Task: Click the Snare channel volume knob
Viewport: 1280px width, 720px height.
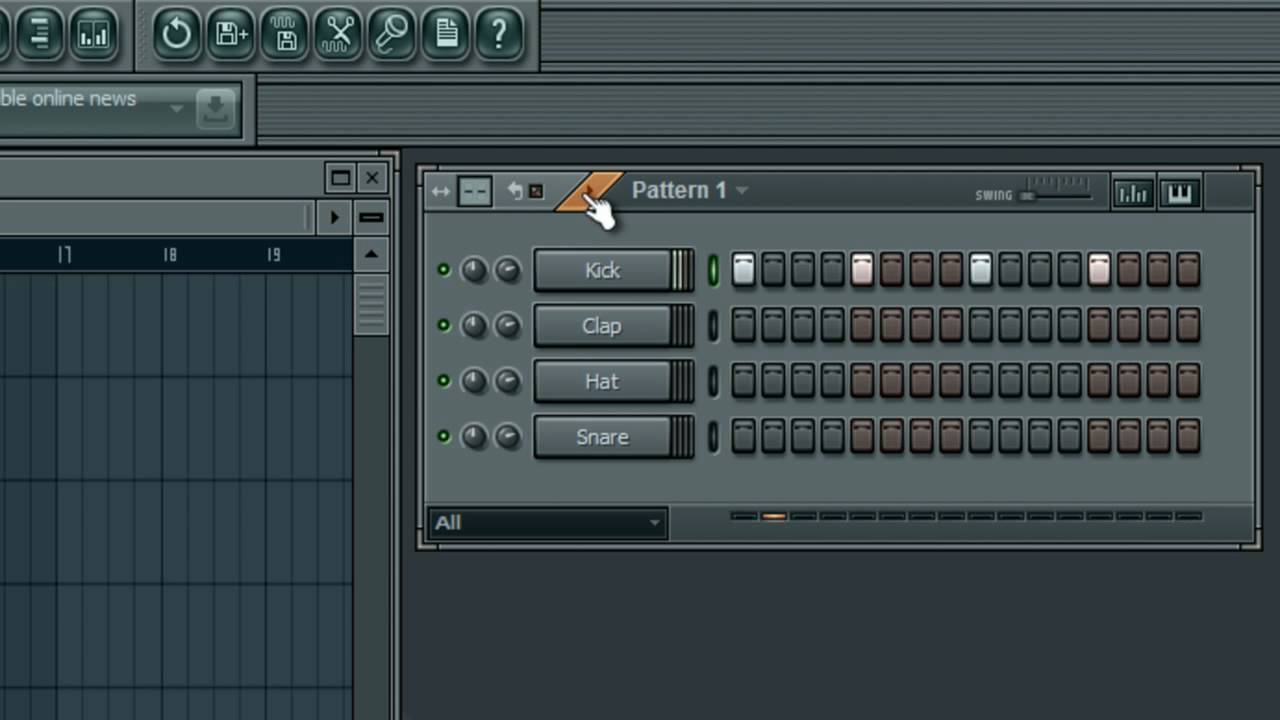Action: click(508, 437)
